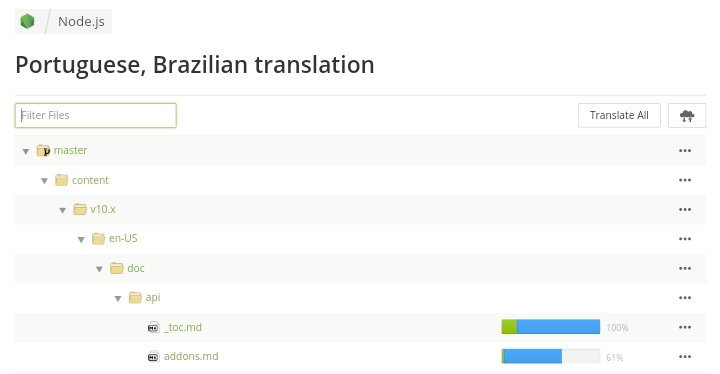Open the three-dots menu for addons.md
Image resolution: width=720 pixels, height=374 pixels.
pos(685,357)
